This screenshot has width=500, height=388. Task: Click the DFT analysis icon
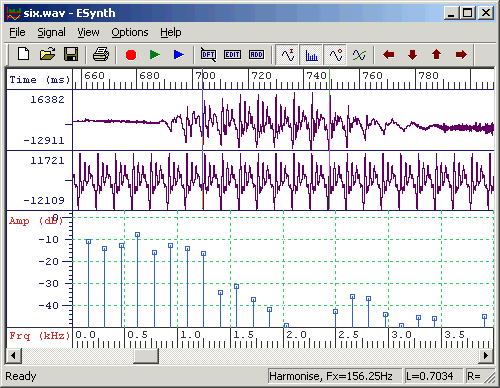[x=208, y=54]
